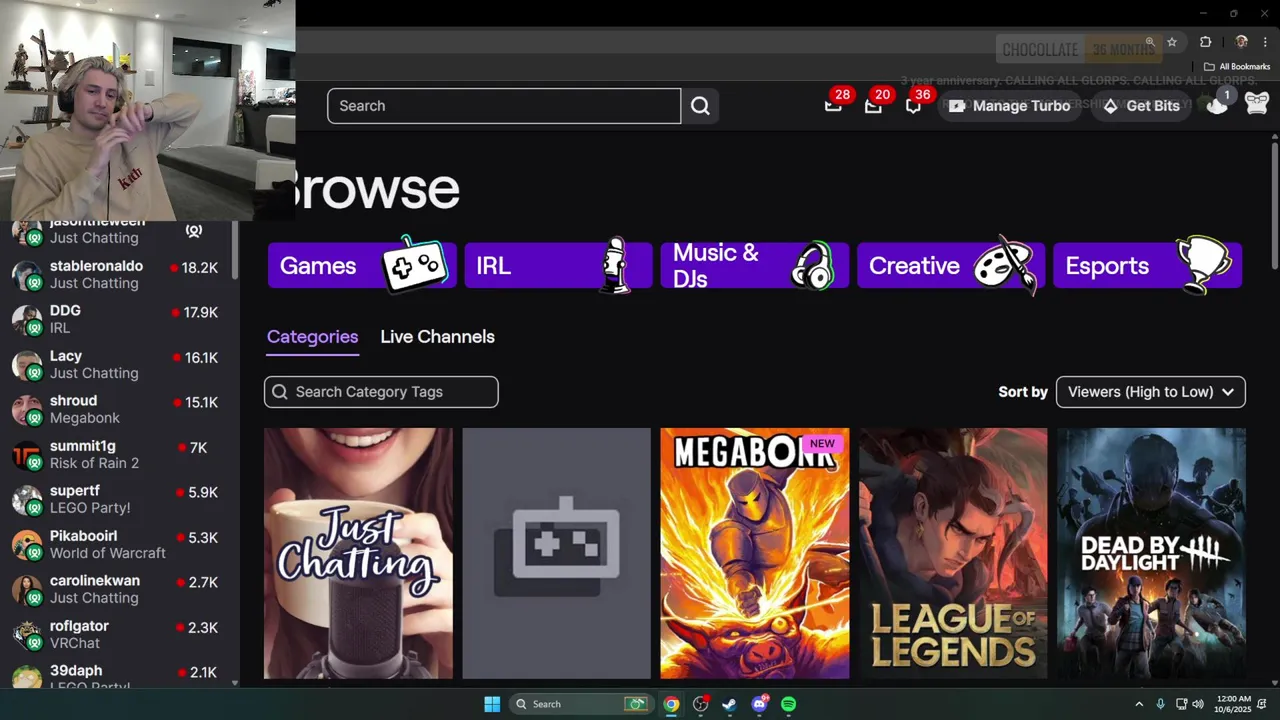This screenshot has height=720, width=1280.
Task: Open carolinekwan channel in sidebar
Action: 118,589
